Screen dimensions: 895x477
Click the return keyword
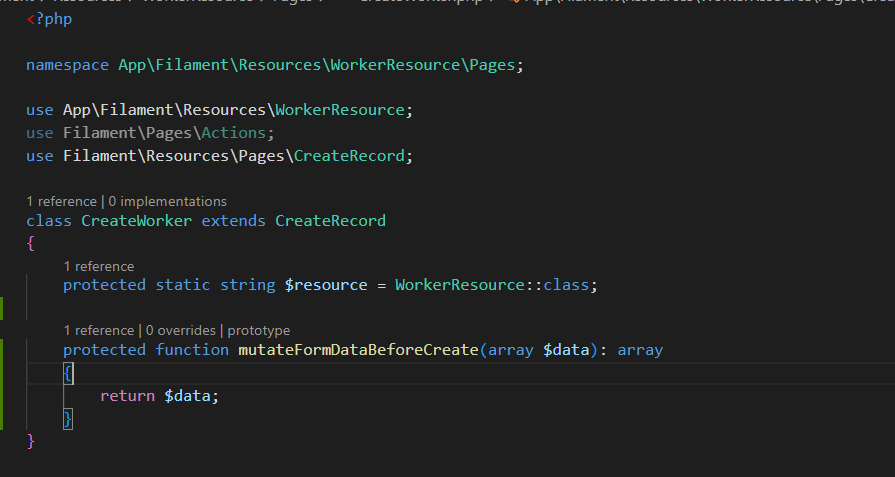coord(127,396)
